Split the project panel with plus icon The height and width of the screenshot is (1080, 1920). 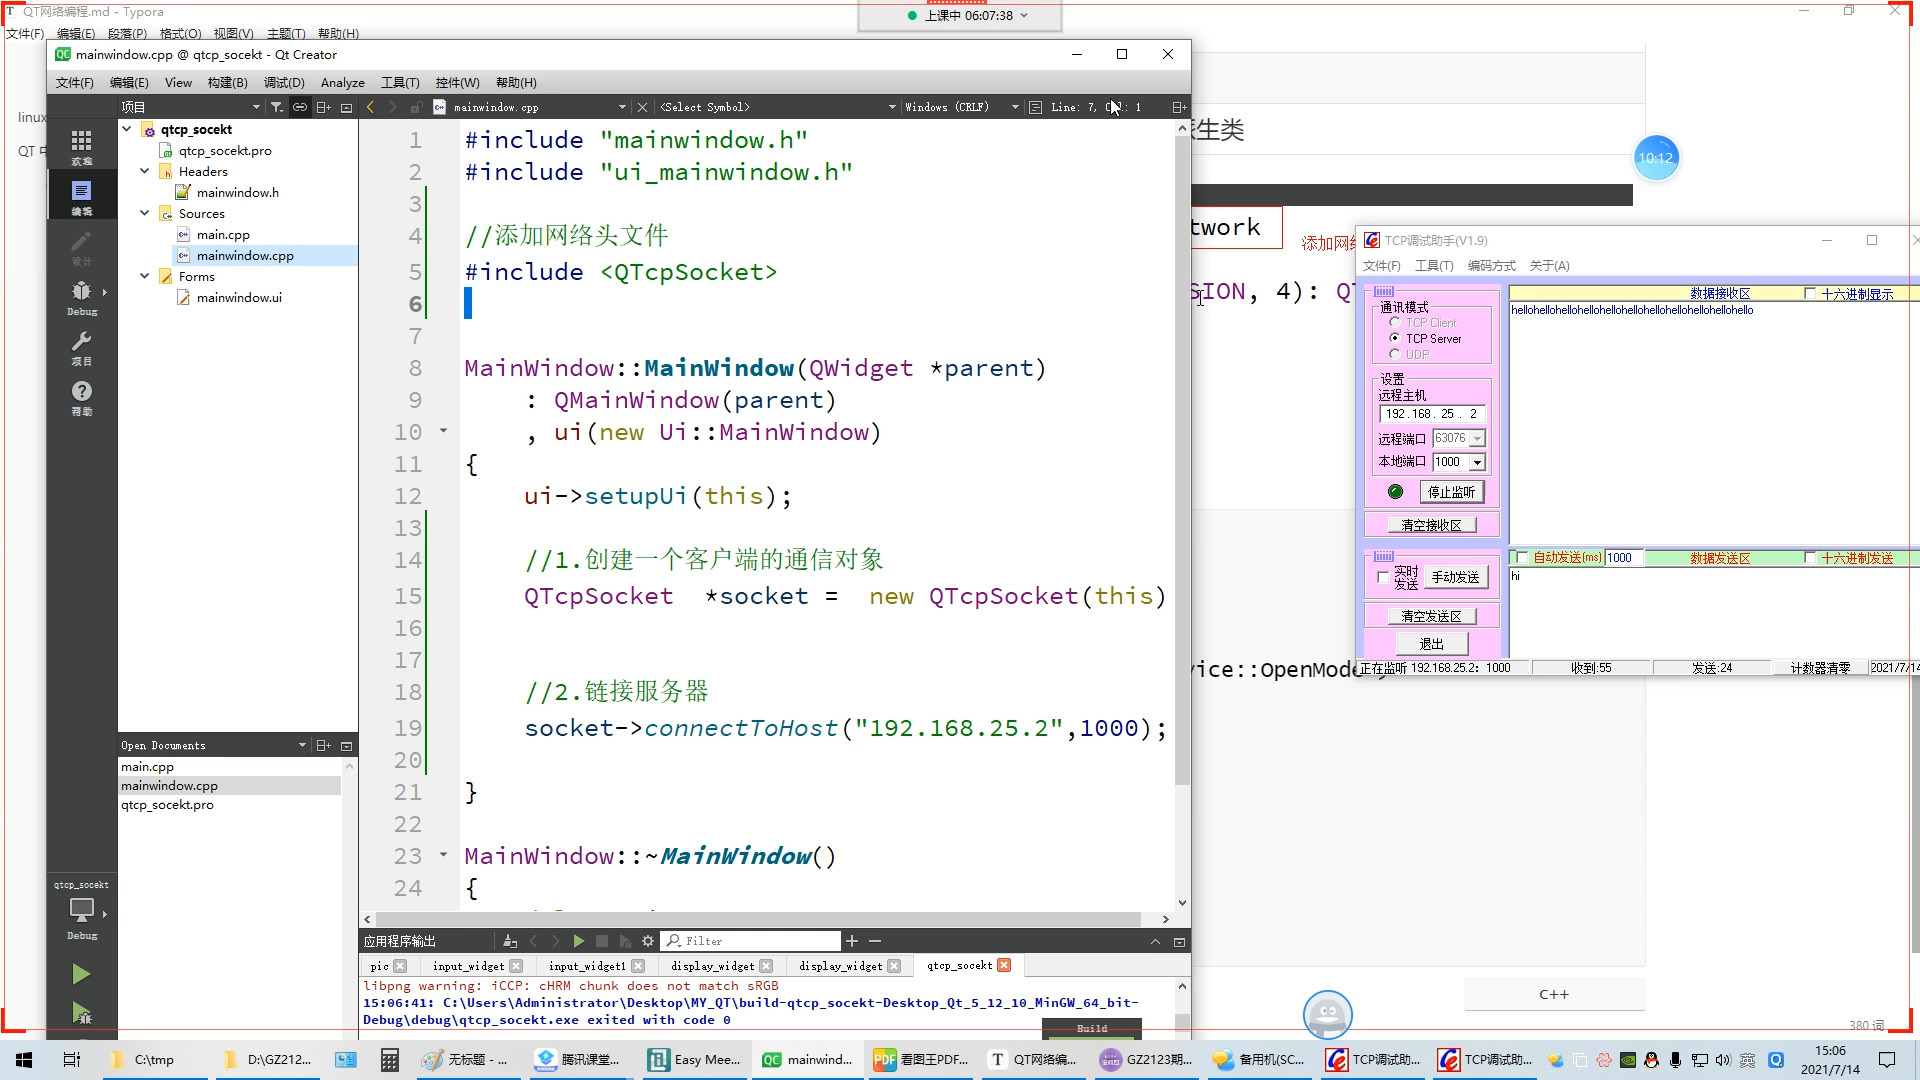(x=324, y=107)
